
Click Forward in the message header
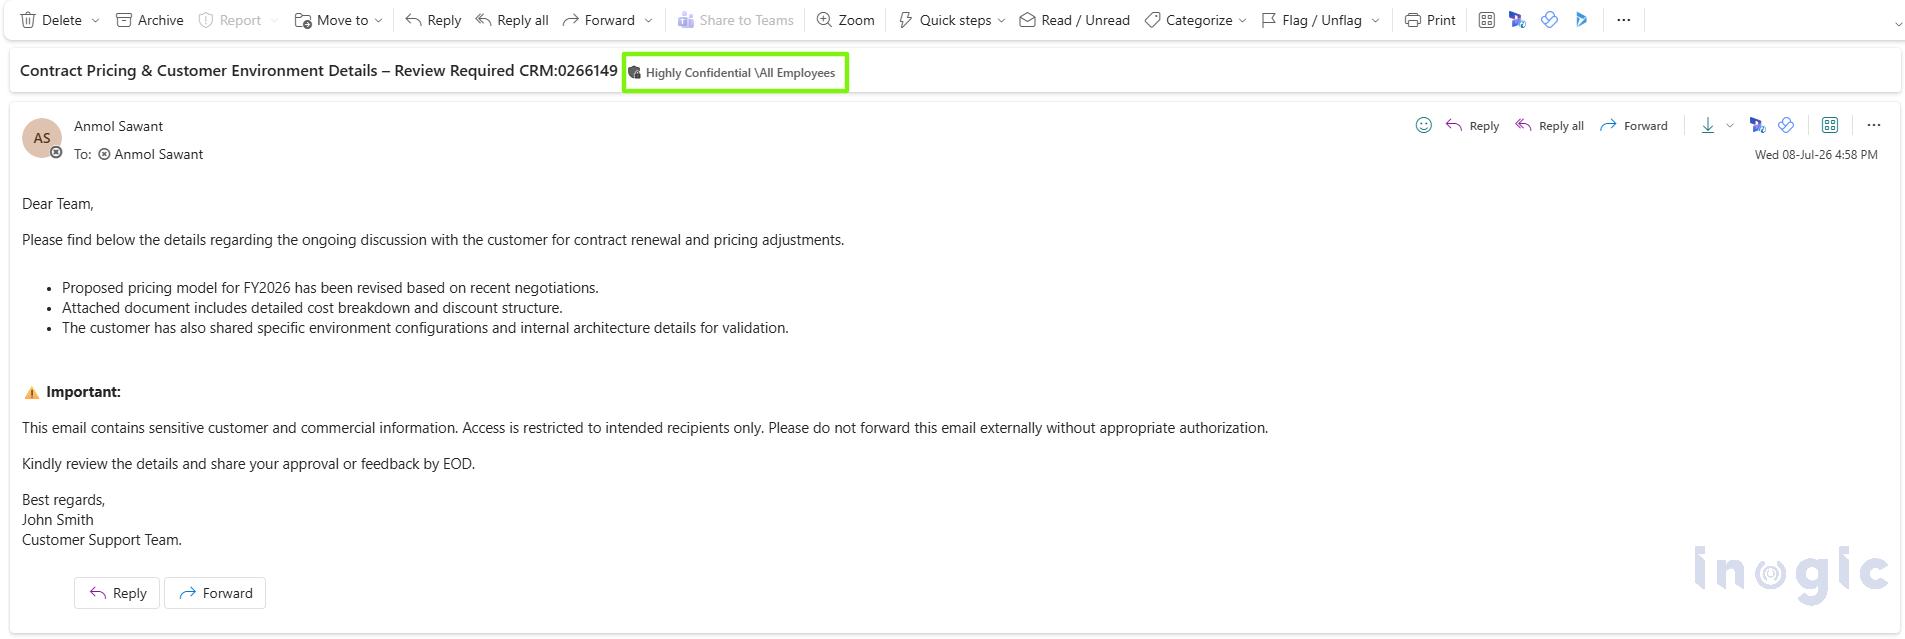[x=1634, y=125]
